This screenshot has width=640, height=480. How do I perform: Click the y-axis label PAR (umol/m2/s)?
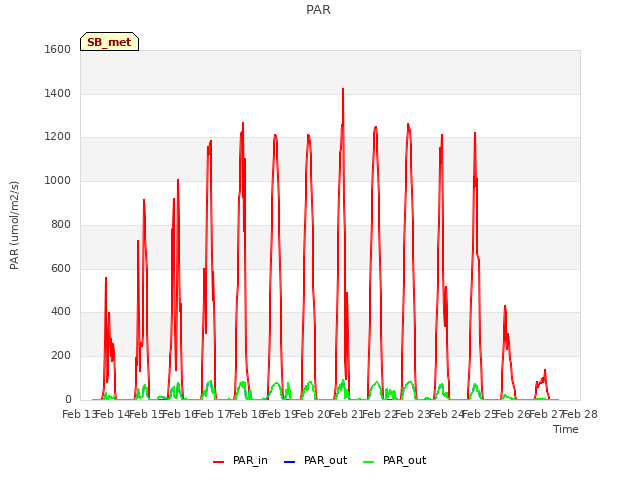pyautogui.click(x=14, y=225)
